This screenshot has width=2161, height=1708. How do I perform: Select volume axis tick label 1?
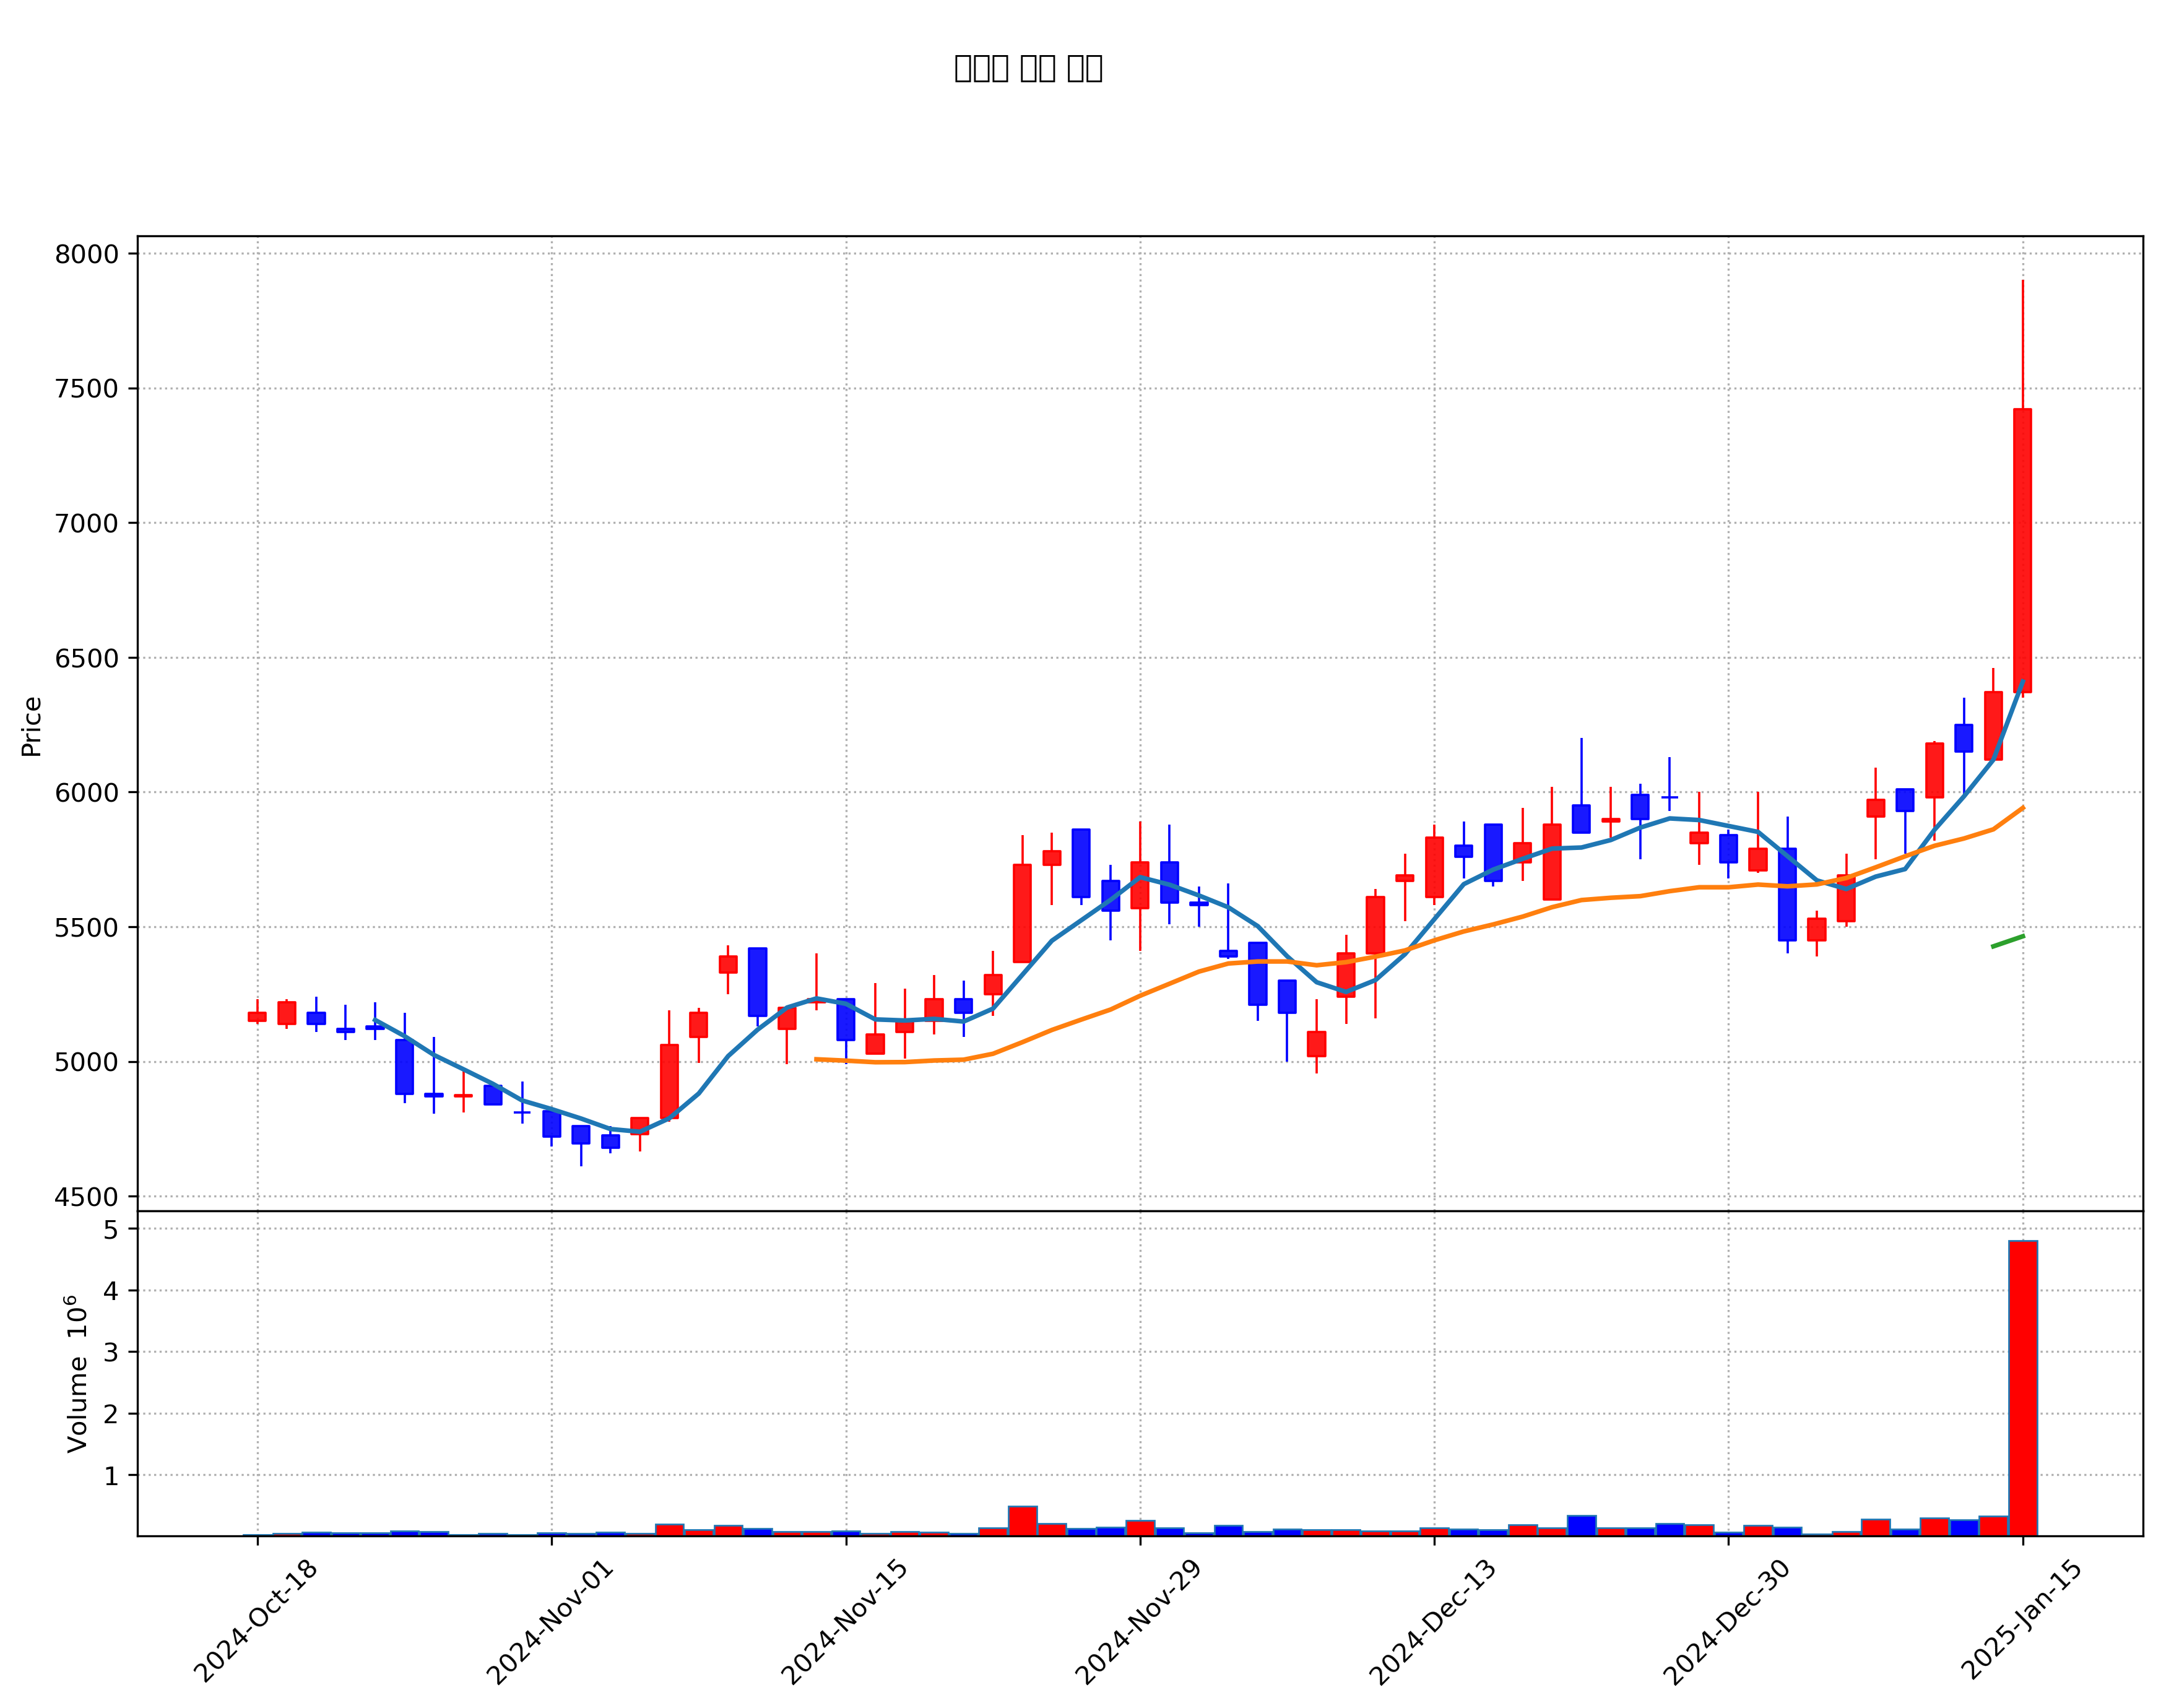[111, 1476]
